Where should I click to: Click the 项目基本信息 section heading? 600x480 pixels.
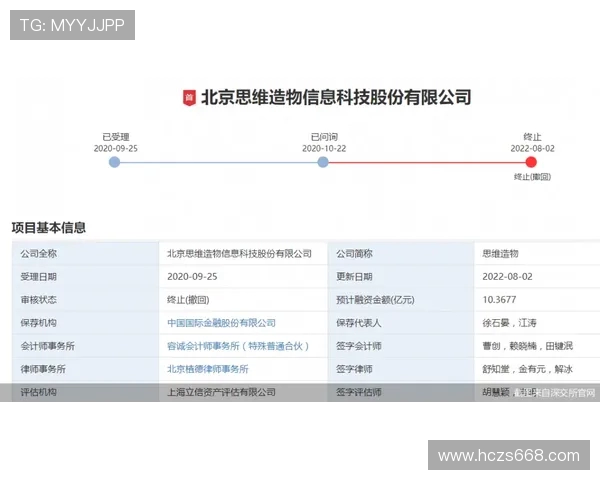(x=49, y=227)
